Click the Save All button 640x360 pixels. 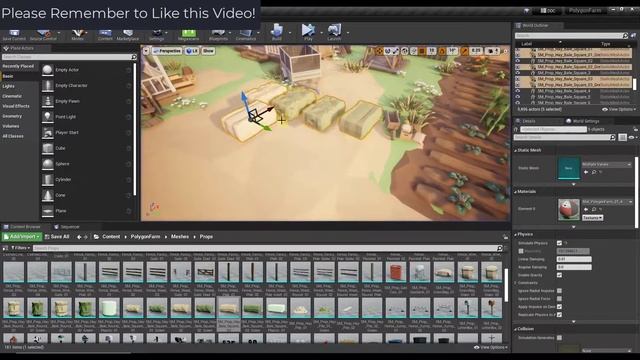coord(57,237)
